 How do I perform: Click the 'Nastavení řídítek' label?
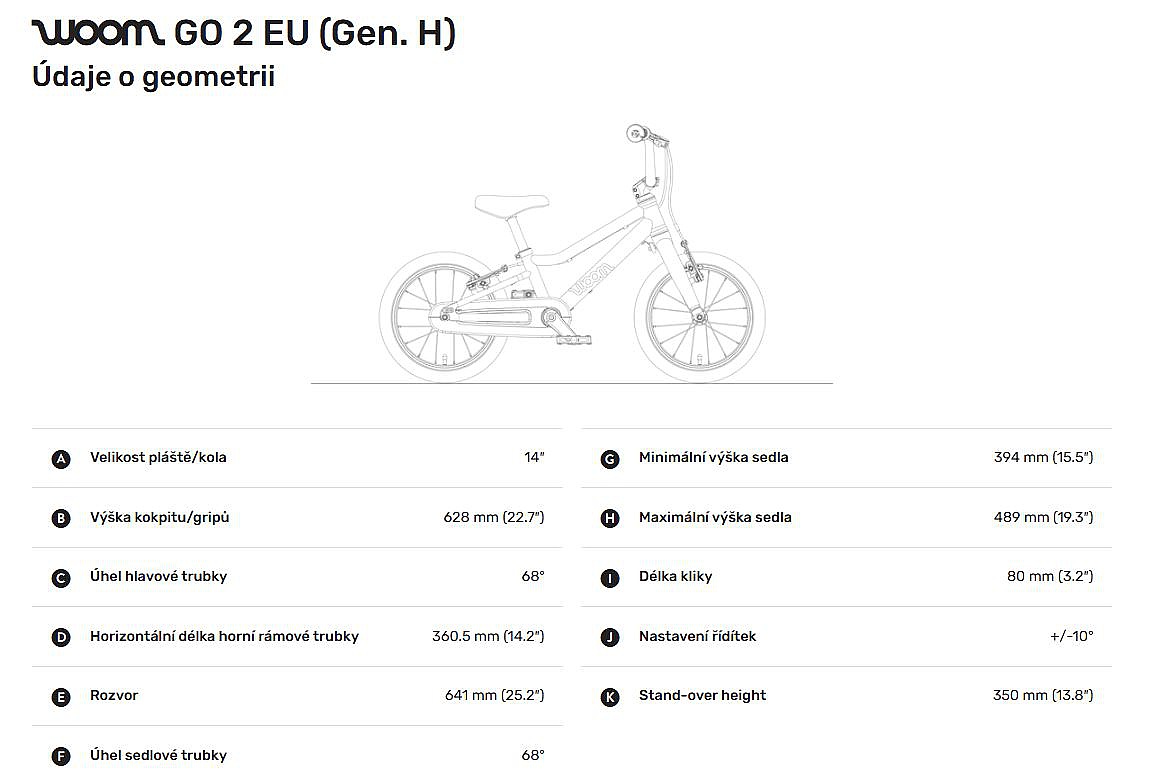pos(697,637)
